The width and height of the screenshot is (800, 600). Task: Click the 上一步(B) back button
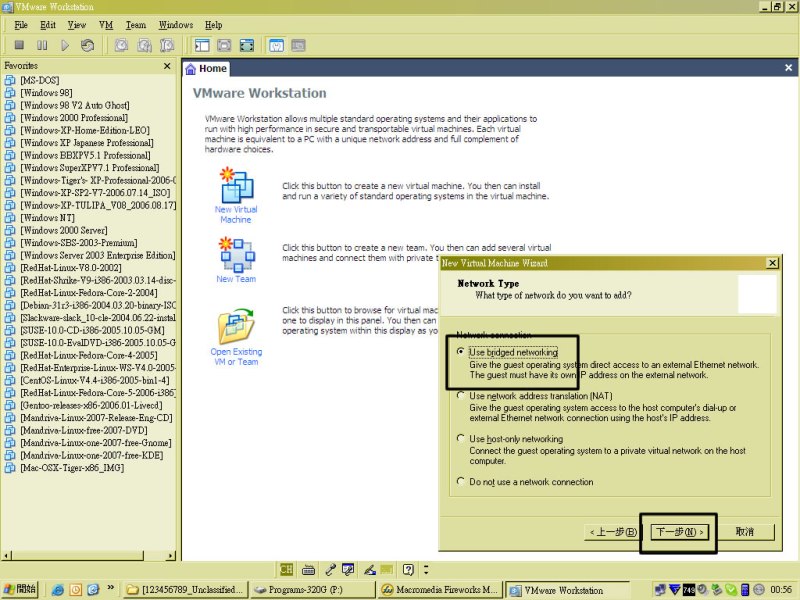(613, 532)
